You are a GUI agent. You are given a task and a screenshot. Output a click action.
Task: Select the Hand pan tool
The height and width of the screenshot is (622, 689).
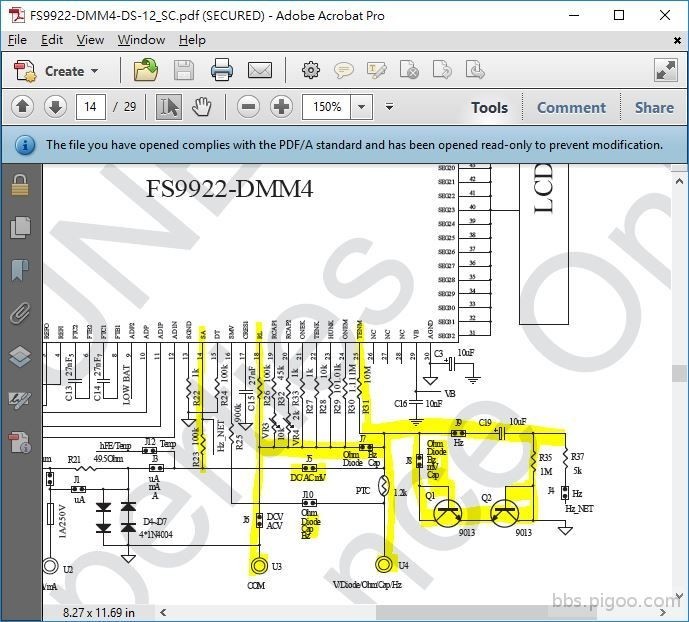202,107
